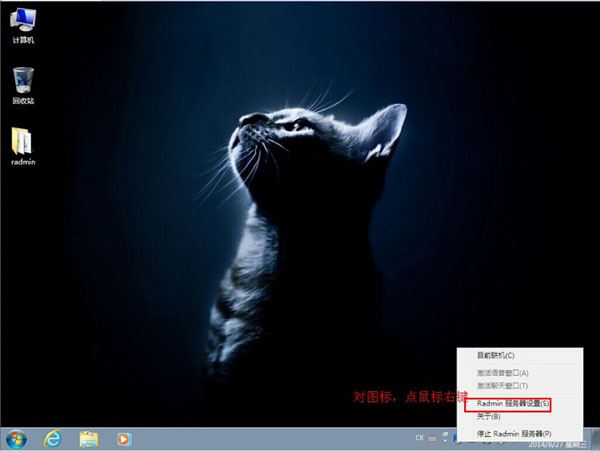This screenshot has width=600, height=452.
Task: Click the keyboard input method tray icon
Action: tap(432, 439)
